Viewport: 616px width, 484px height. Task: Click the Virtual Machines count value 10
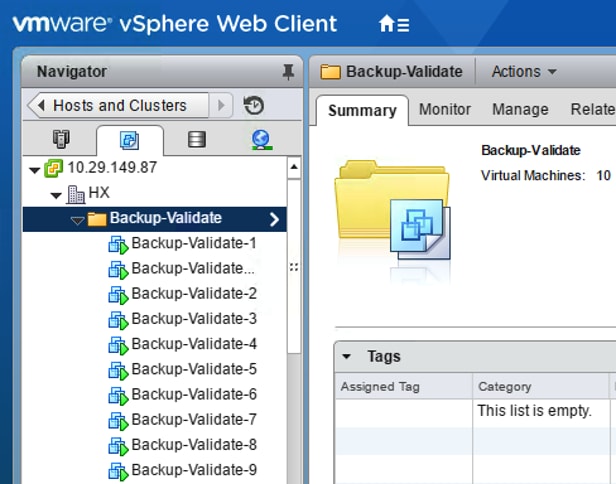tap(603, 175)
